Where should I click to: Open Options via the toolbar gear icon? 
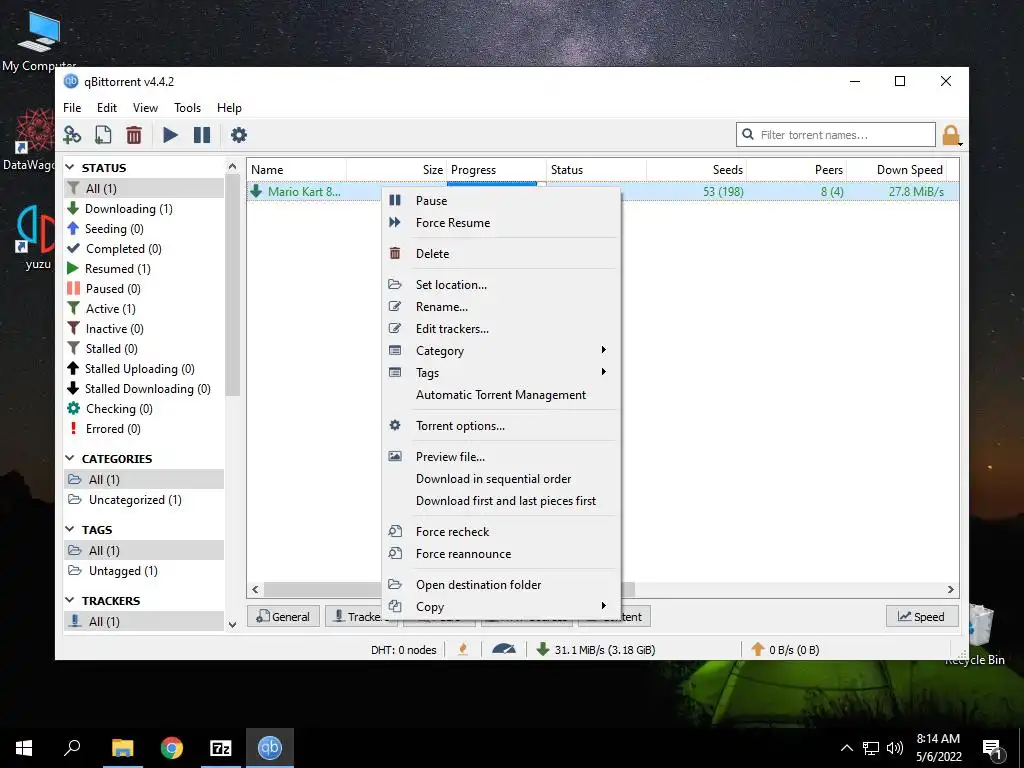(239, 135)
